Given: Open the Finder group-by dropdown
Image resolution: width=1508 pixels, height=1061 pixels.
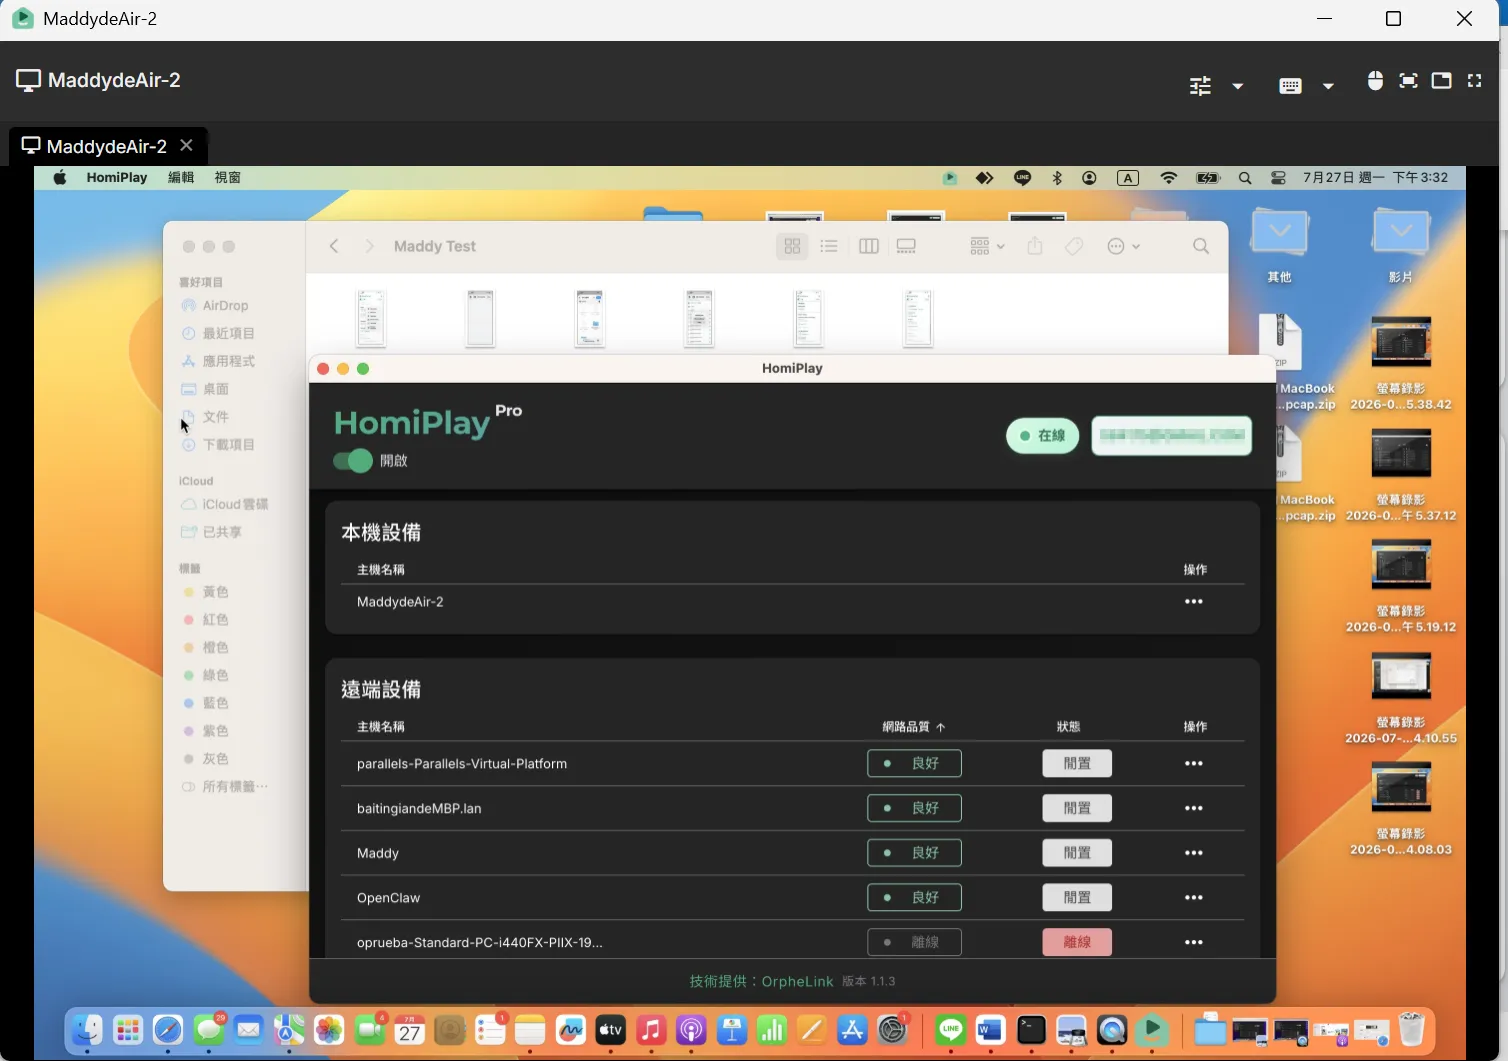Looking at the screenshot, I should [x=987, y=246].
